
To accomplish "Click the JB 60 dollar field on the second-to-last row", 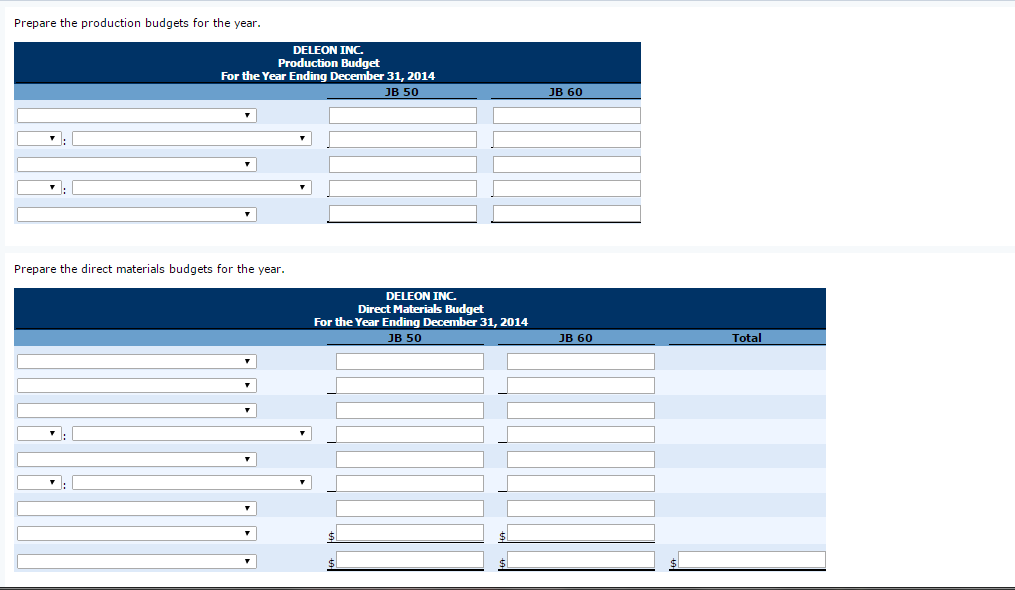I will [x=580, y=532].
